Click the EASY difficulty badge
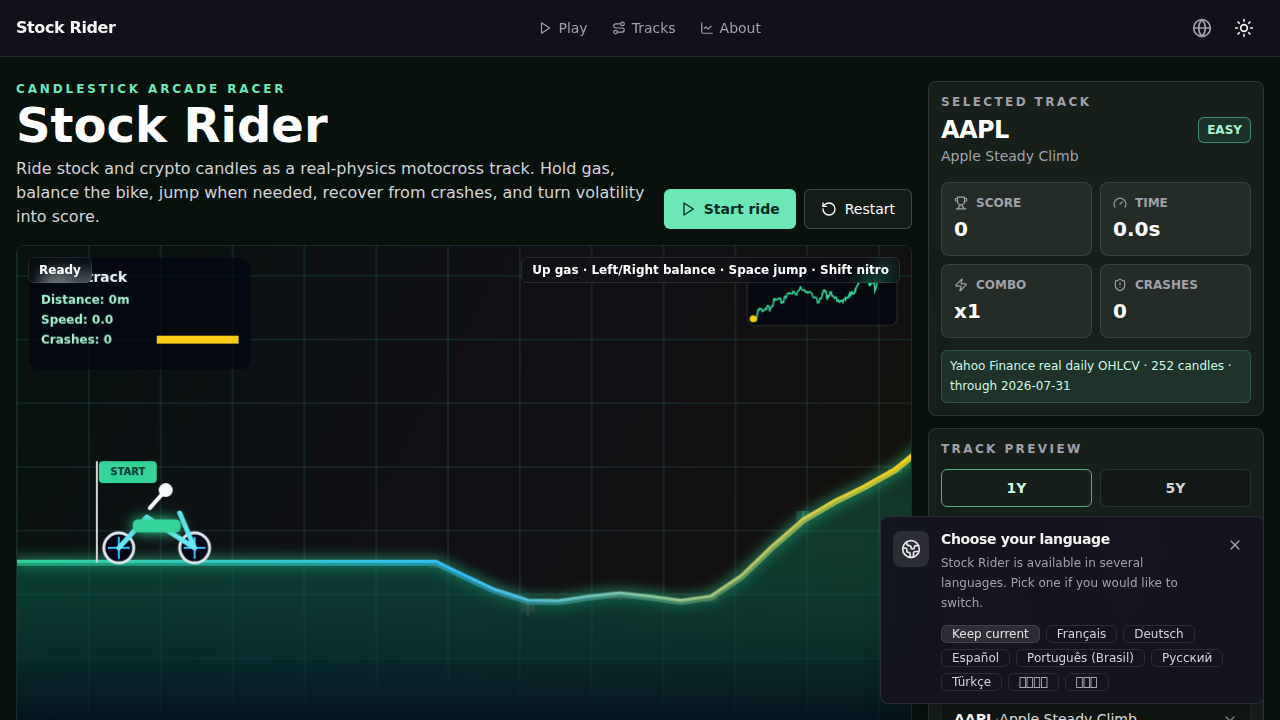Image resolution: width=1280 pixels, height=720 pixels. pos(1224,130)
